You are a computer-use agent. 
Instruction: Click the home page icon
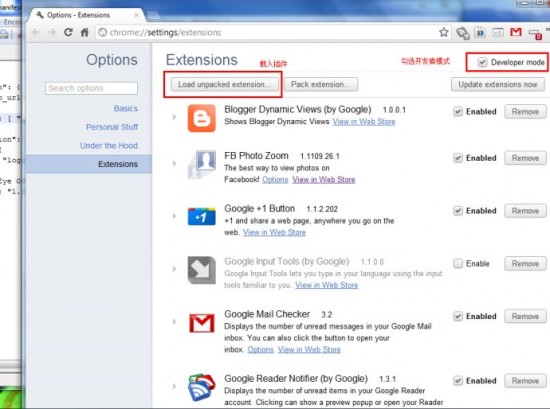click(85, 32)
